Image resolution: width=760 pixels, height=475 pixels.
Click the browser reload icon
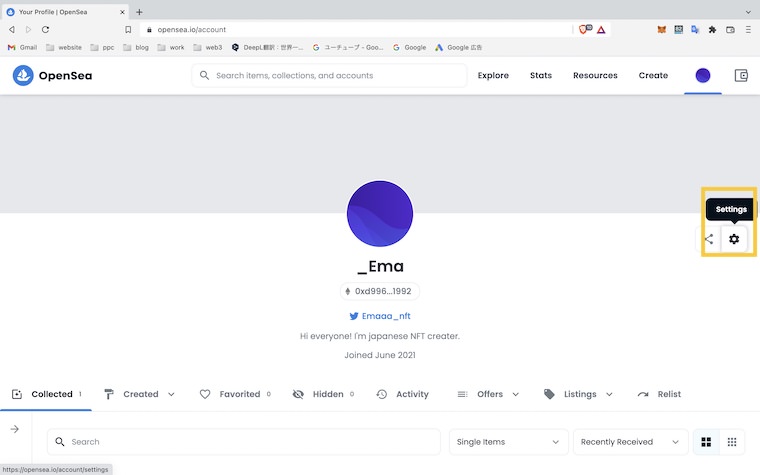46,30
